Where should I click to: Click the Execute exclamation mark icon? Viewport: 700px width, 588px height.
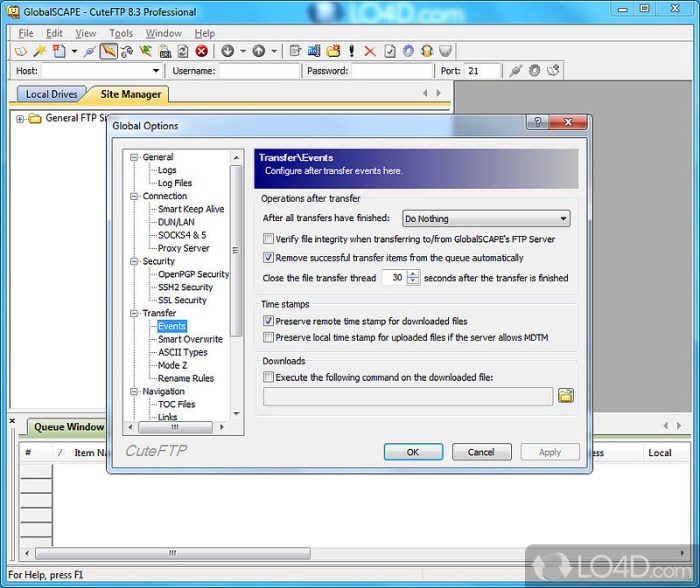352,51
